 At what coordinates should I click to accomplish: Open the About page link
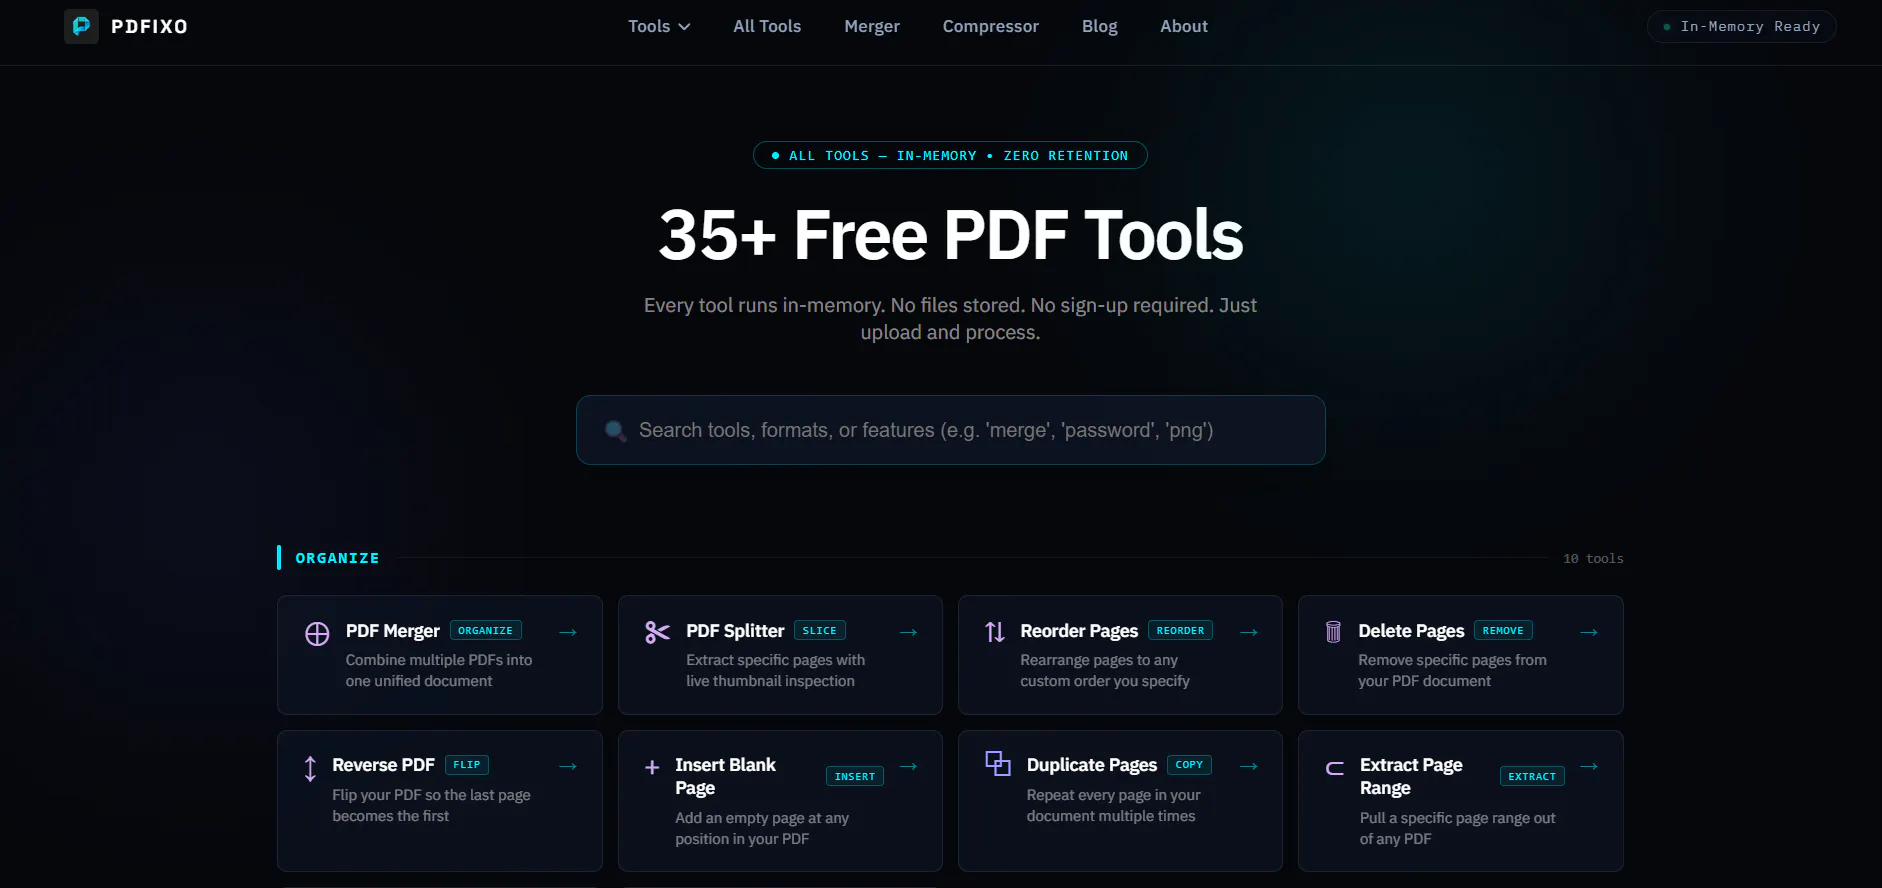[1184, 26]
